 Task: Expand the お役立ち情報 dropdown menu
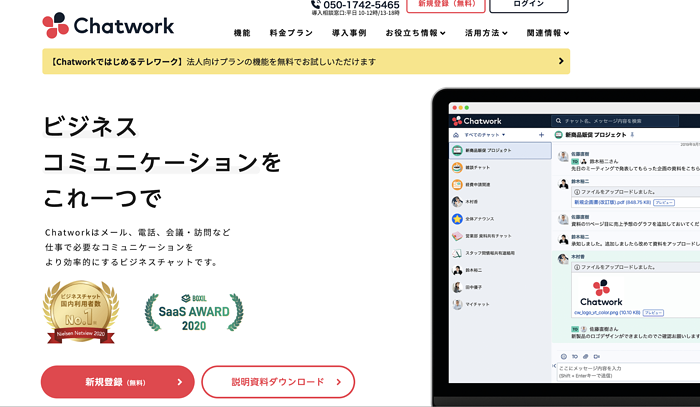point(416,33)
